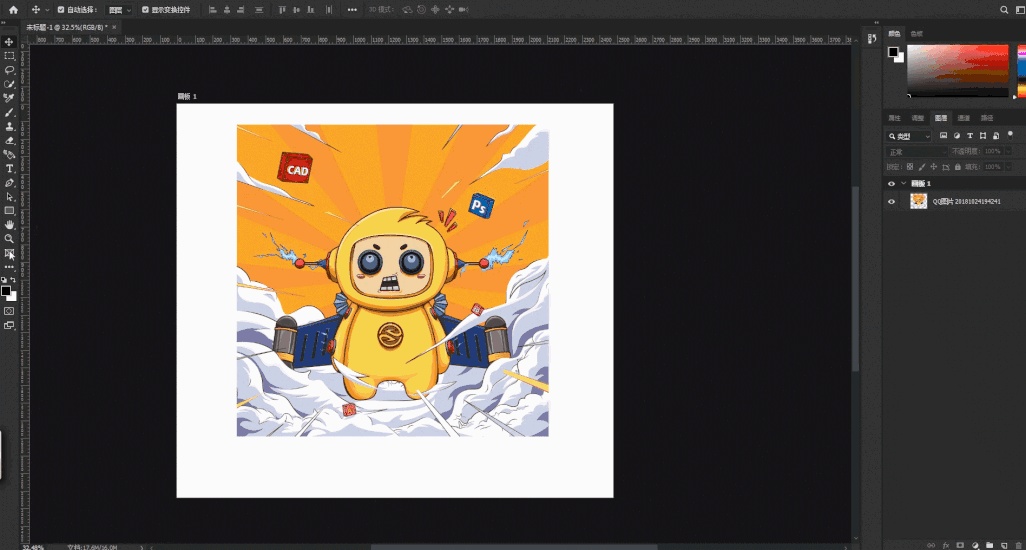This screenshot has width=1026, height=550.
Task: Open the Search magnifier at top right
Action: pyautogui.click(x=1004, y=10)
